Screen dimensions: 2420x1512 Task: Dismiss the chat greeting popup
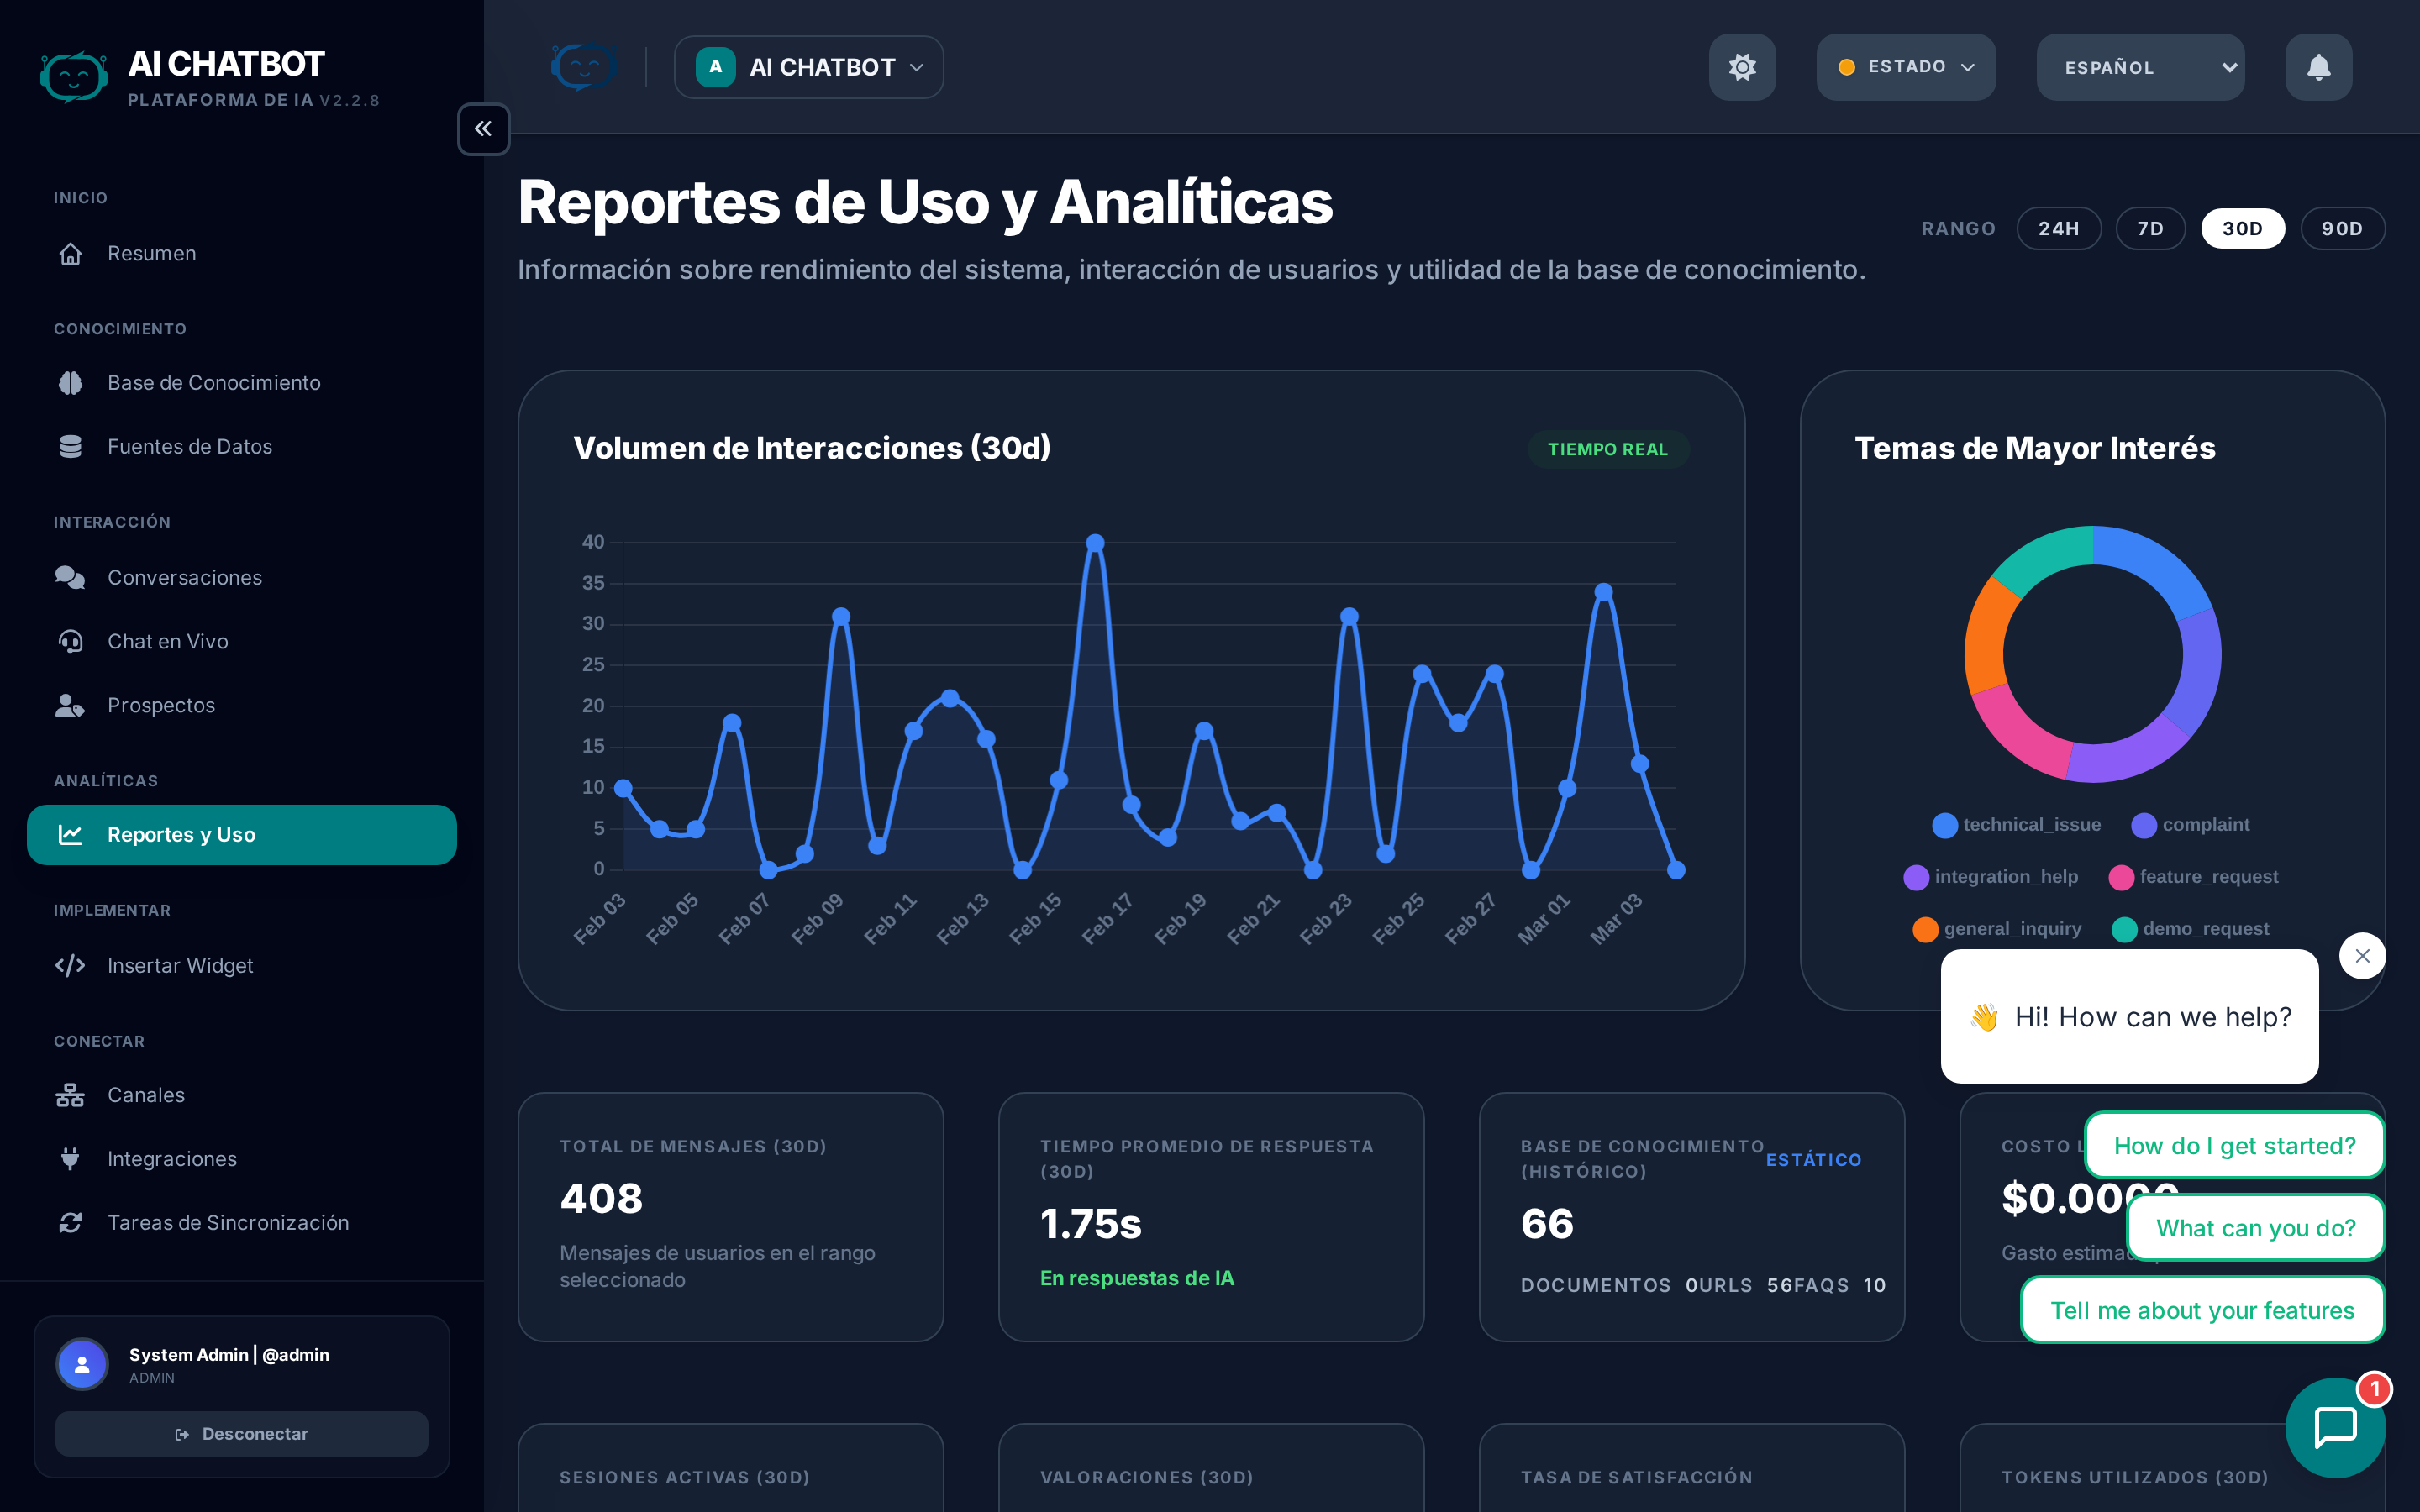pyautogui.click(x=2362, y=956)
